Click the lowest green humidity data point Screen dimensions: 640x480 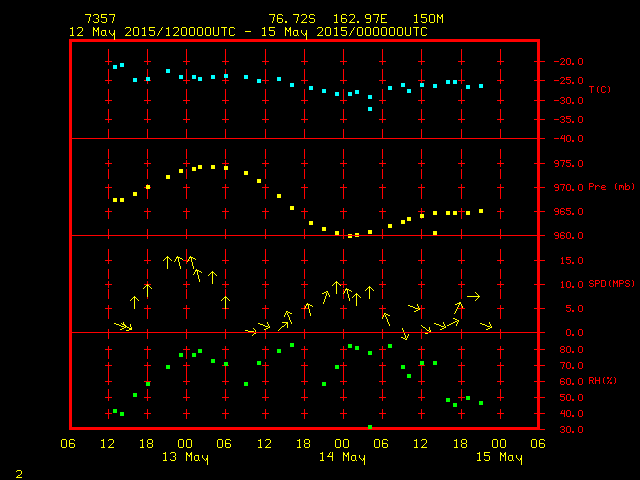click(370, 427)
